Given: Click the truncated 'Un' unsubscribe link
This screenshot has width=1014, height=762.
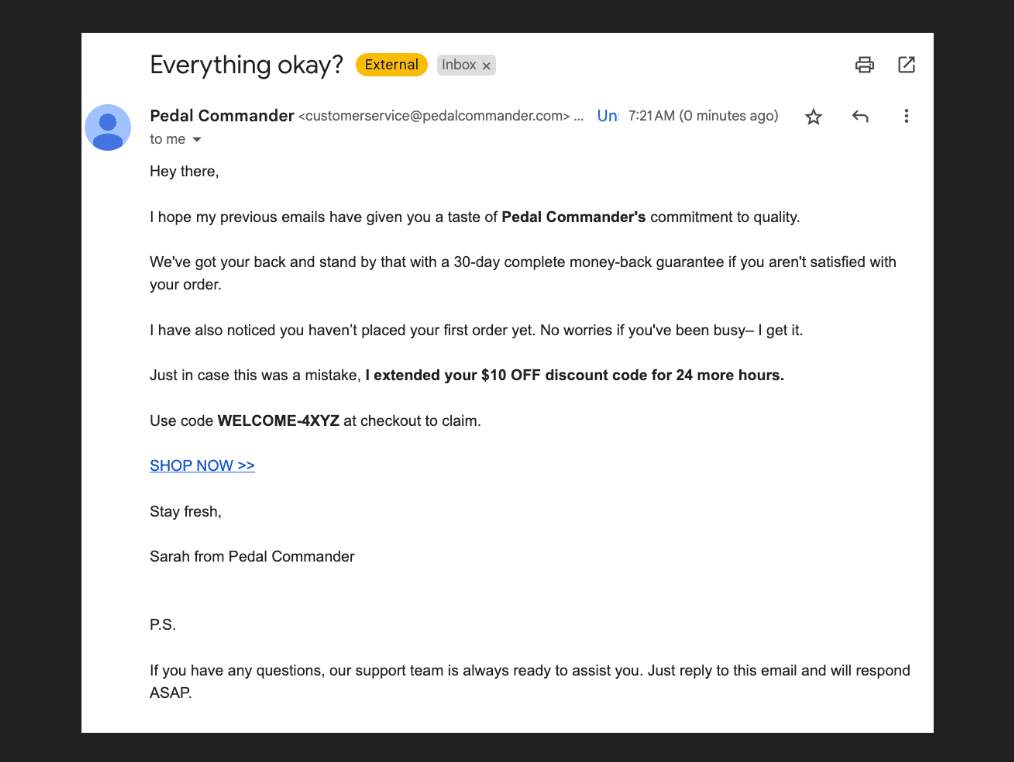Looking at the screenshot, I should pos(607,116).
